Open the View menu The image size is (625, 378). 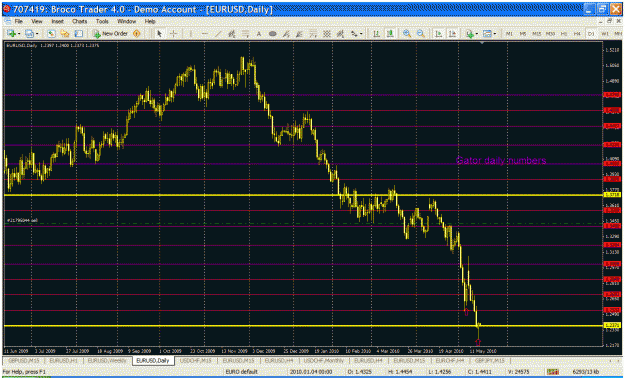tap(37, 21)
